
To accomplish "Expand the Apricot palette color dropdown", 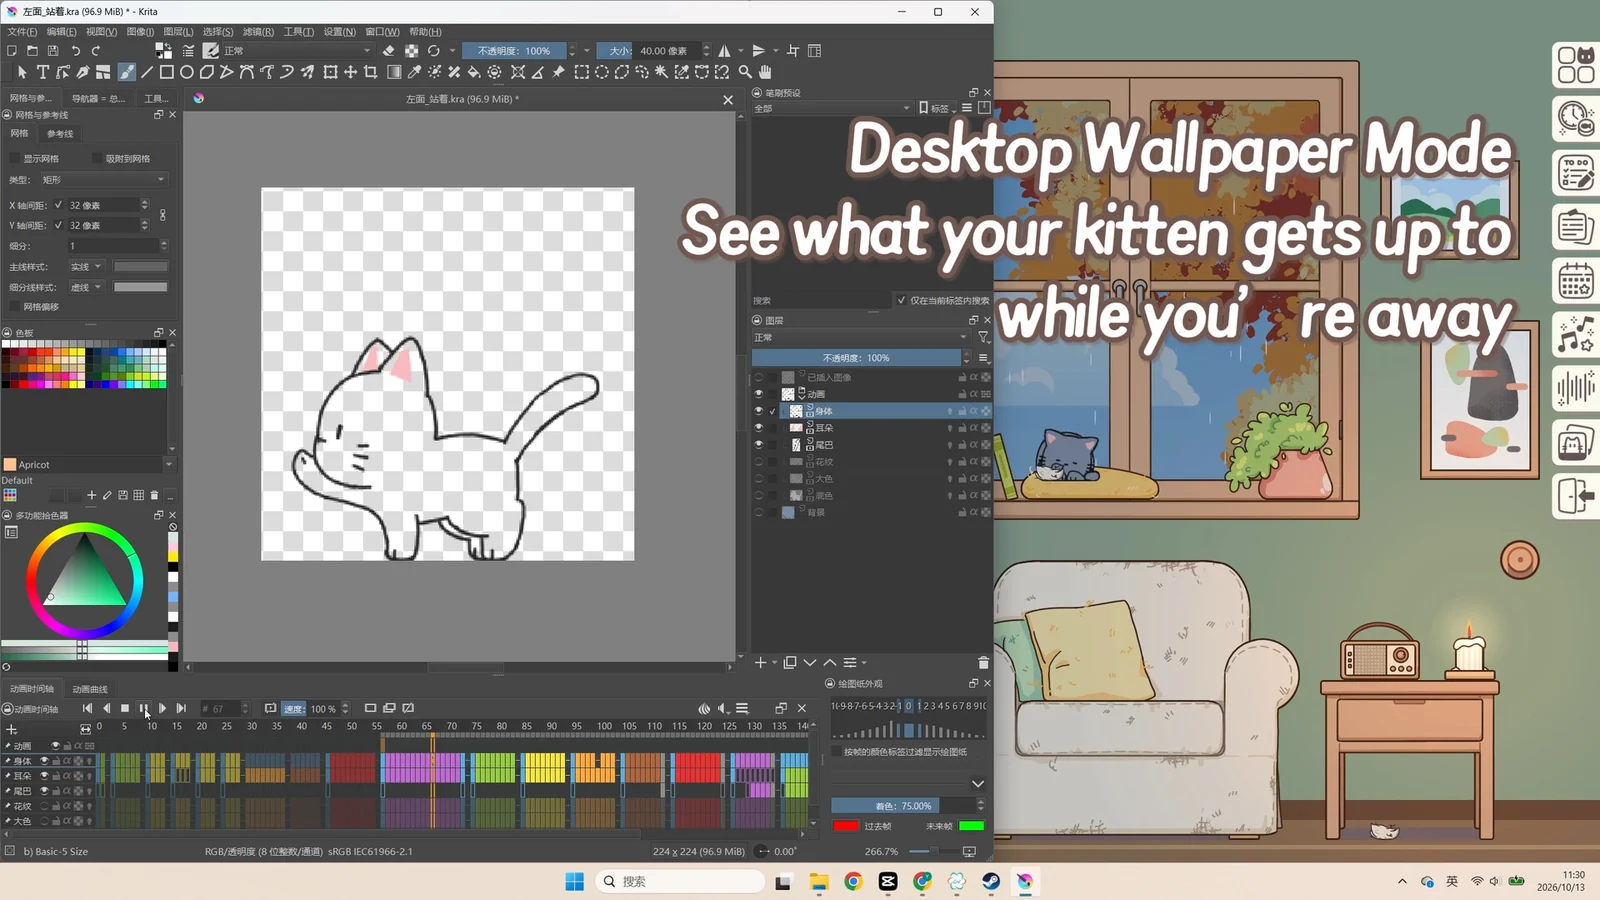I will tap(168, 465).
